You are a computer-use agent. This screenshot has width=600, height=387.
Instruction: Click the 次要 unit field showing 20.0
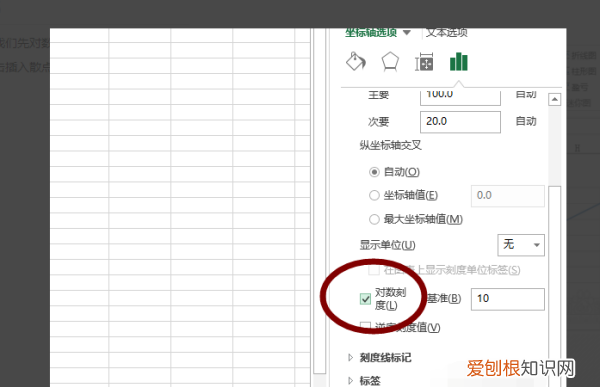pyautogui.click(x=460, y=122)
